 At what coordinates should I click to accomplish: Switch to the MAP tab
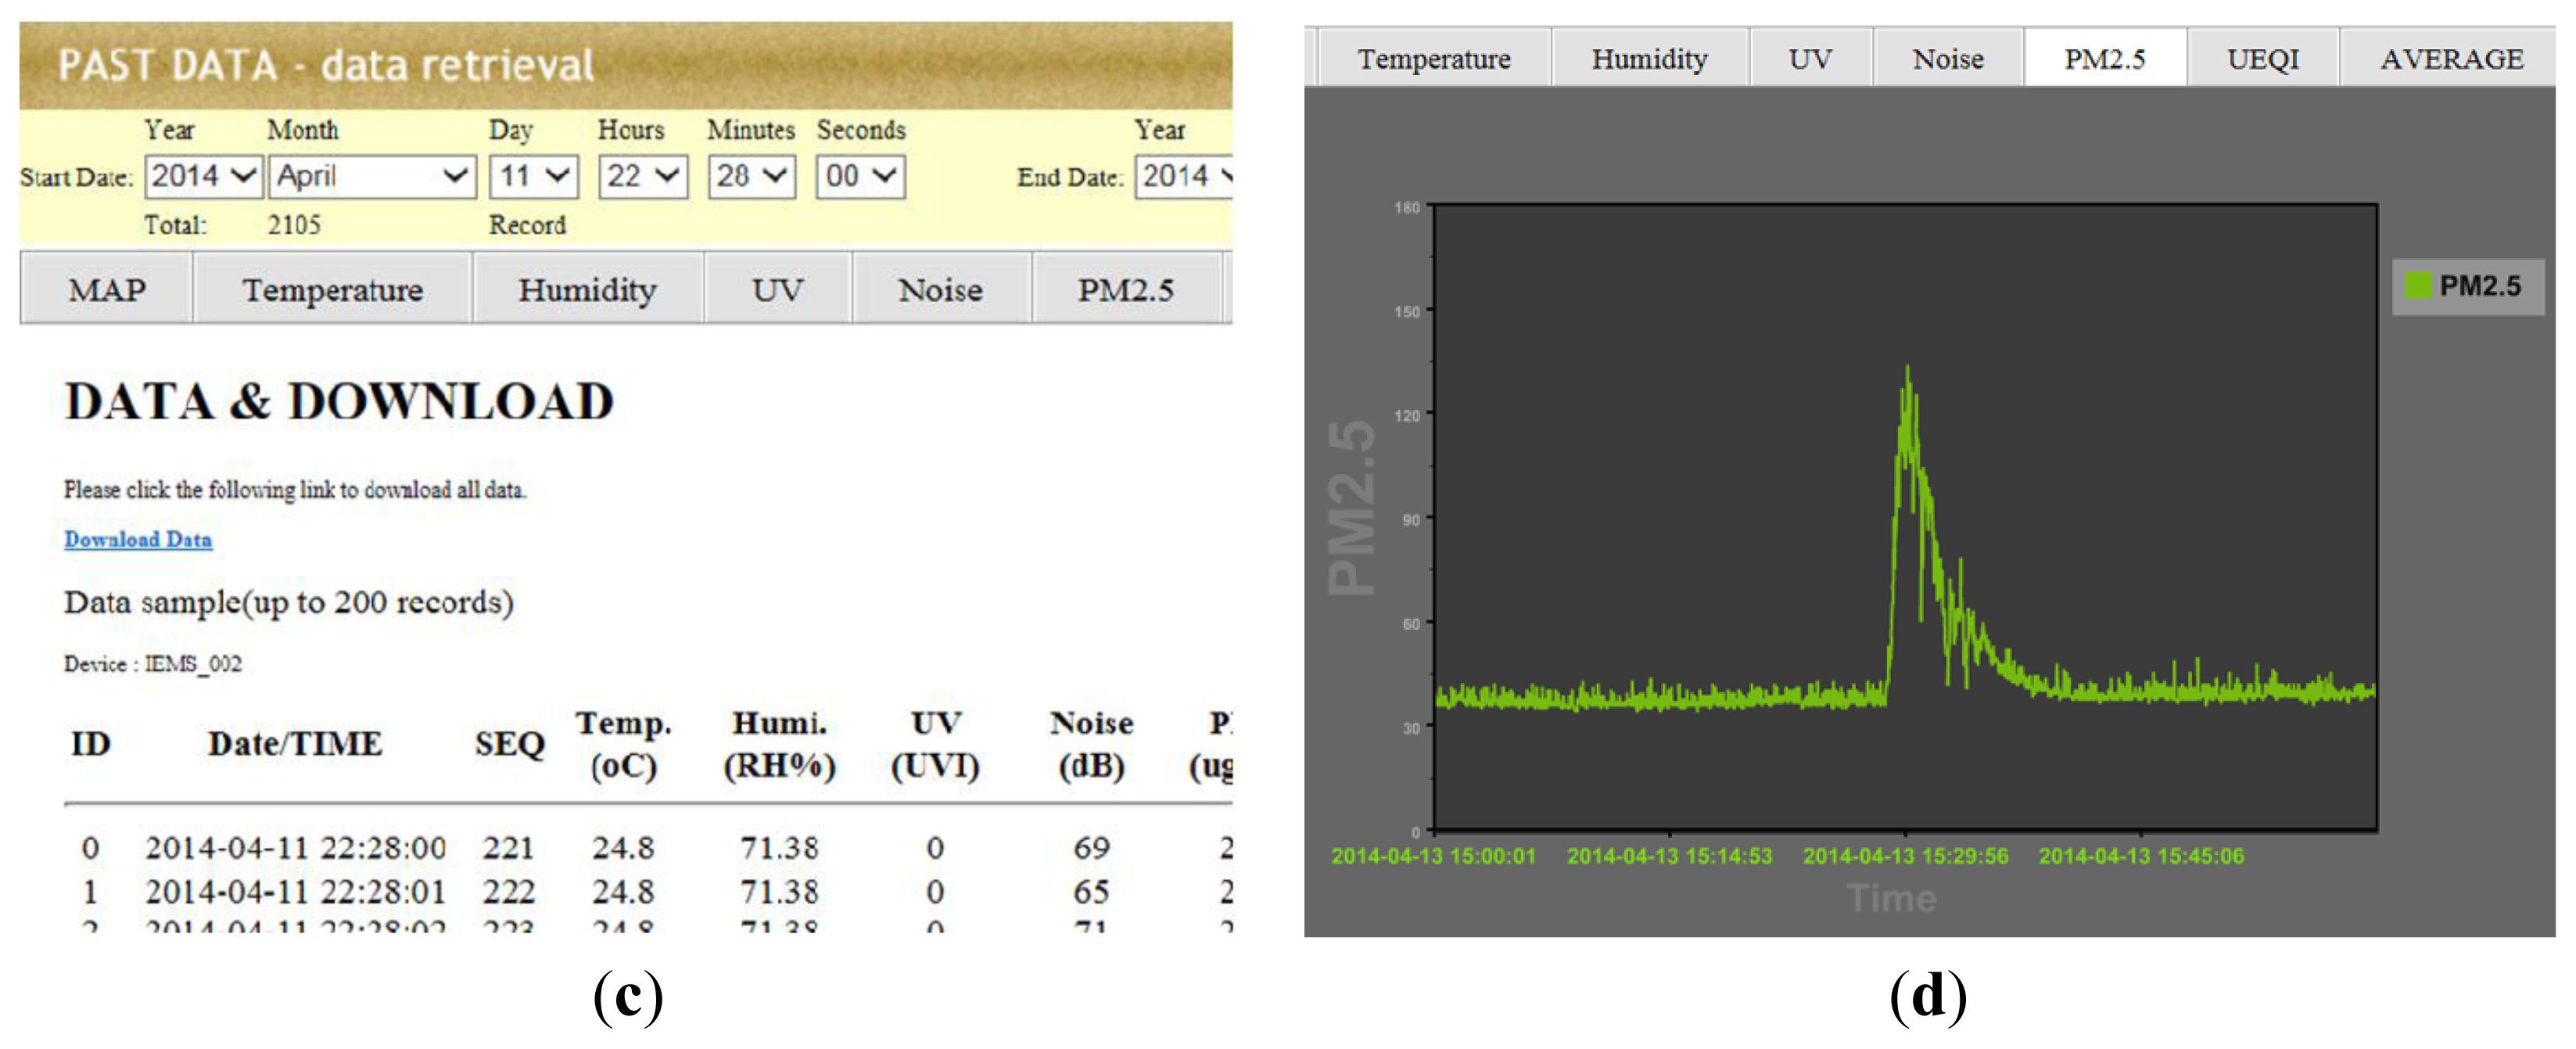[x=106, y=289]
